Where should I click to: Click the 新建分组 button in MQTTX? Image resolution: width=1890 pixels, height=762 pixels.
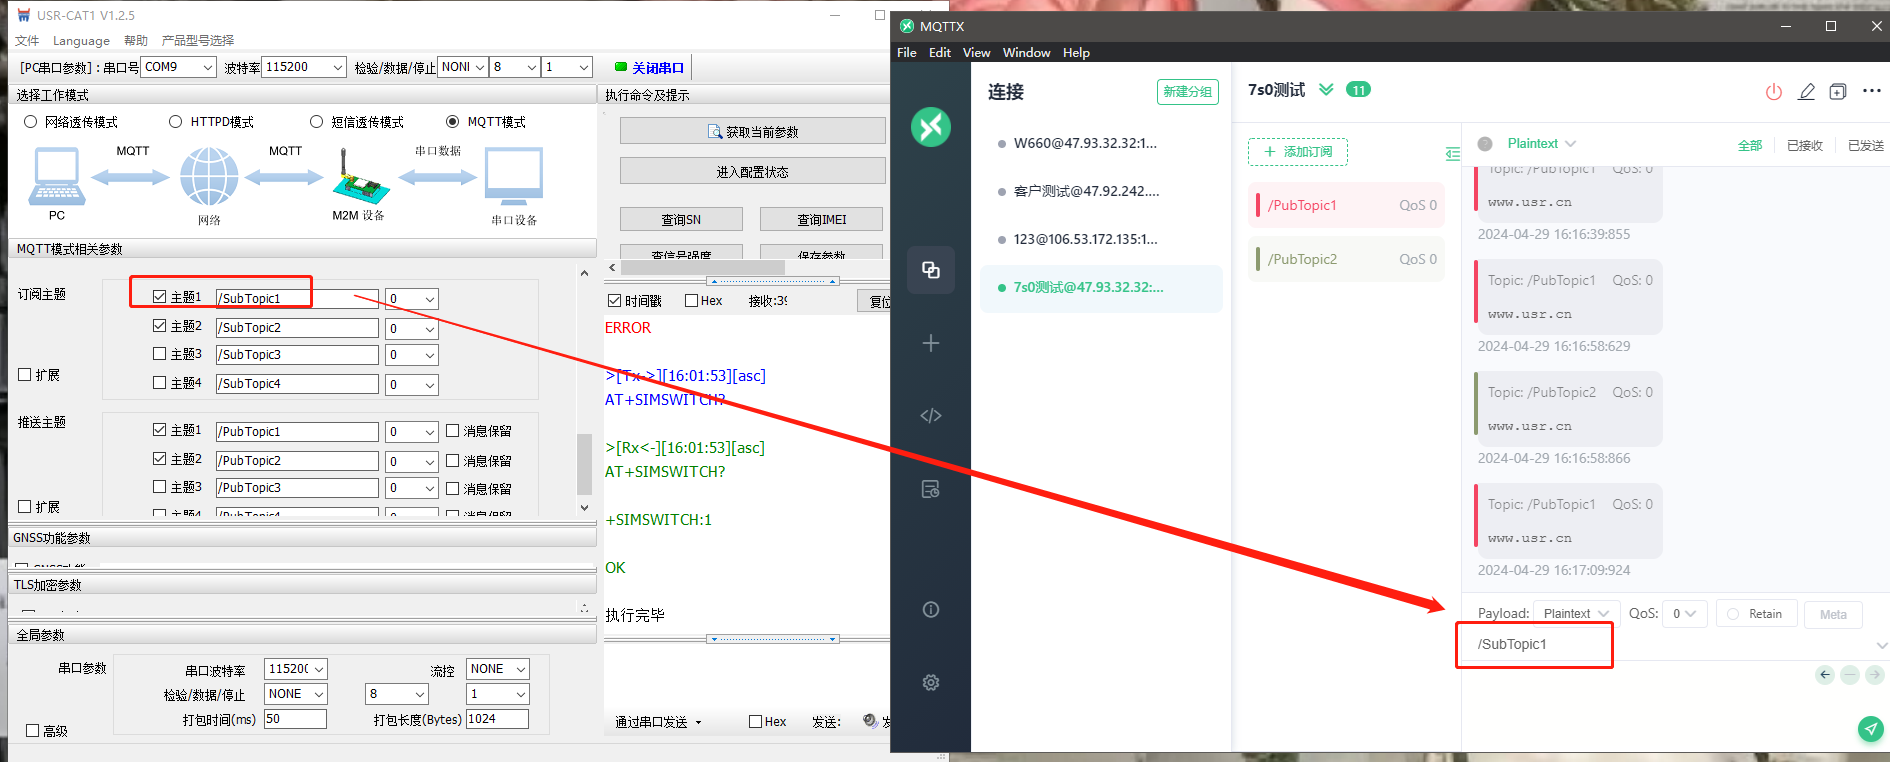(x=1188, y=92)
